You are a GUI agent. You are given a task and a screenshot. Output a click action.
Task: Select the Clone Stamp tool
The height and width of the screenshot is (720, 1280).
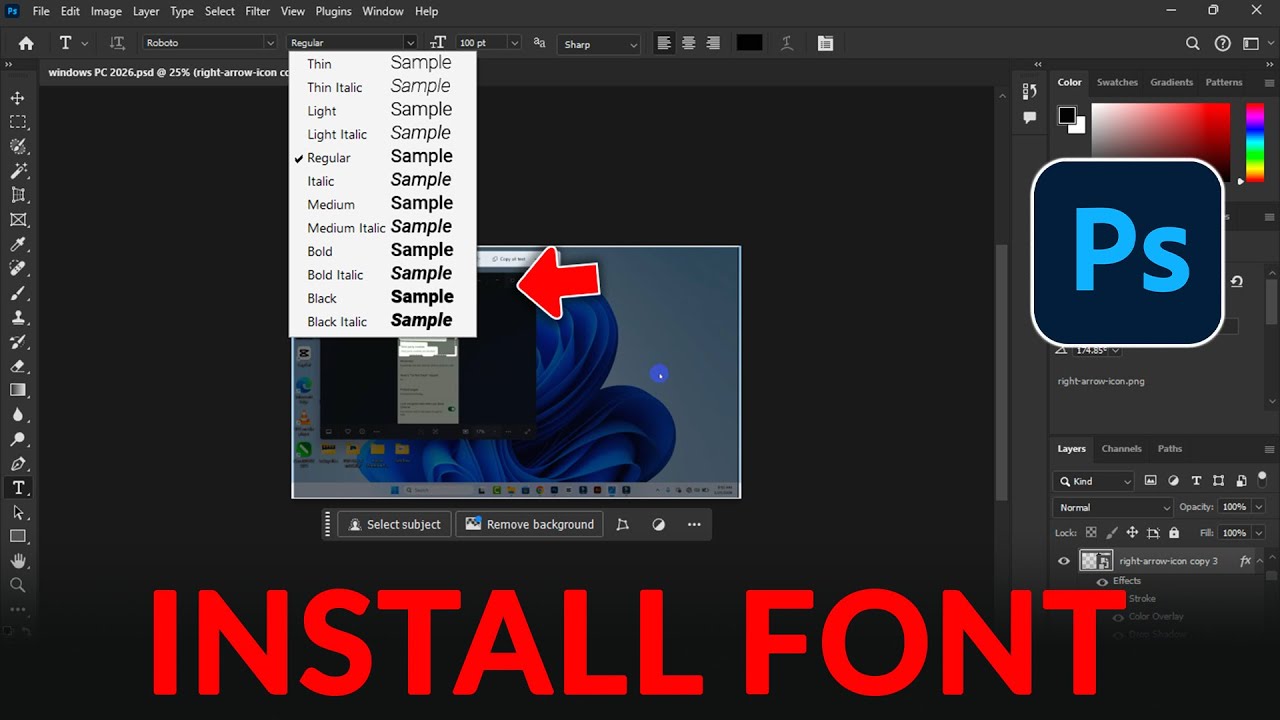(18, 317)
